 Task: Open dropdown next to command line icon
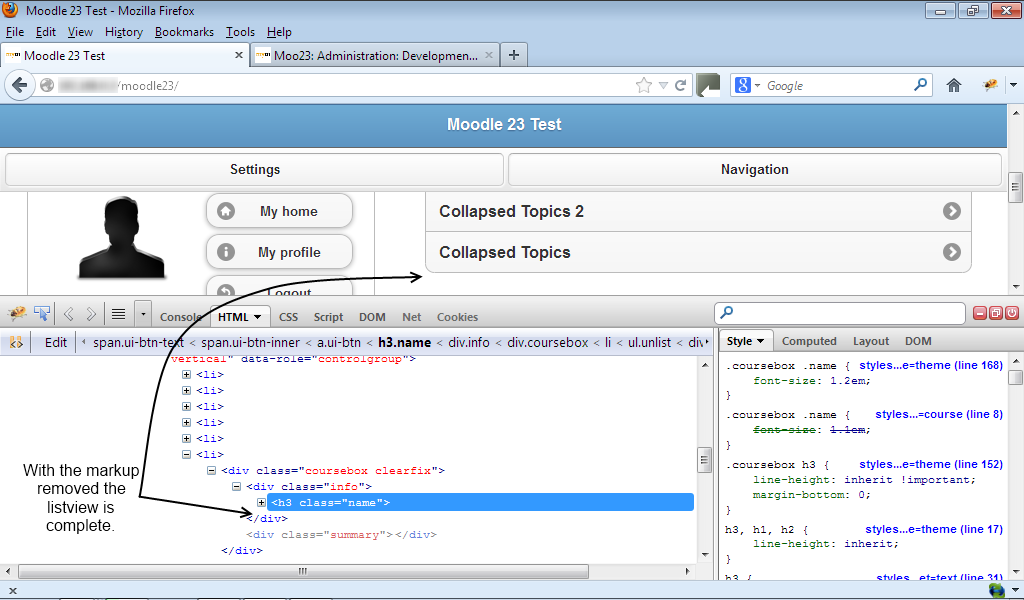143,315
